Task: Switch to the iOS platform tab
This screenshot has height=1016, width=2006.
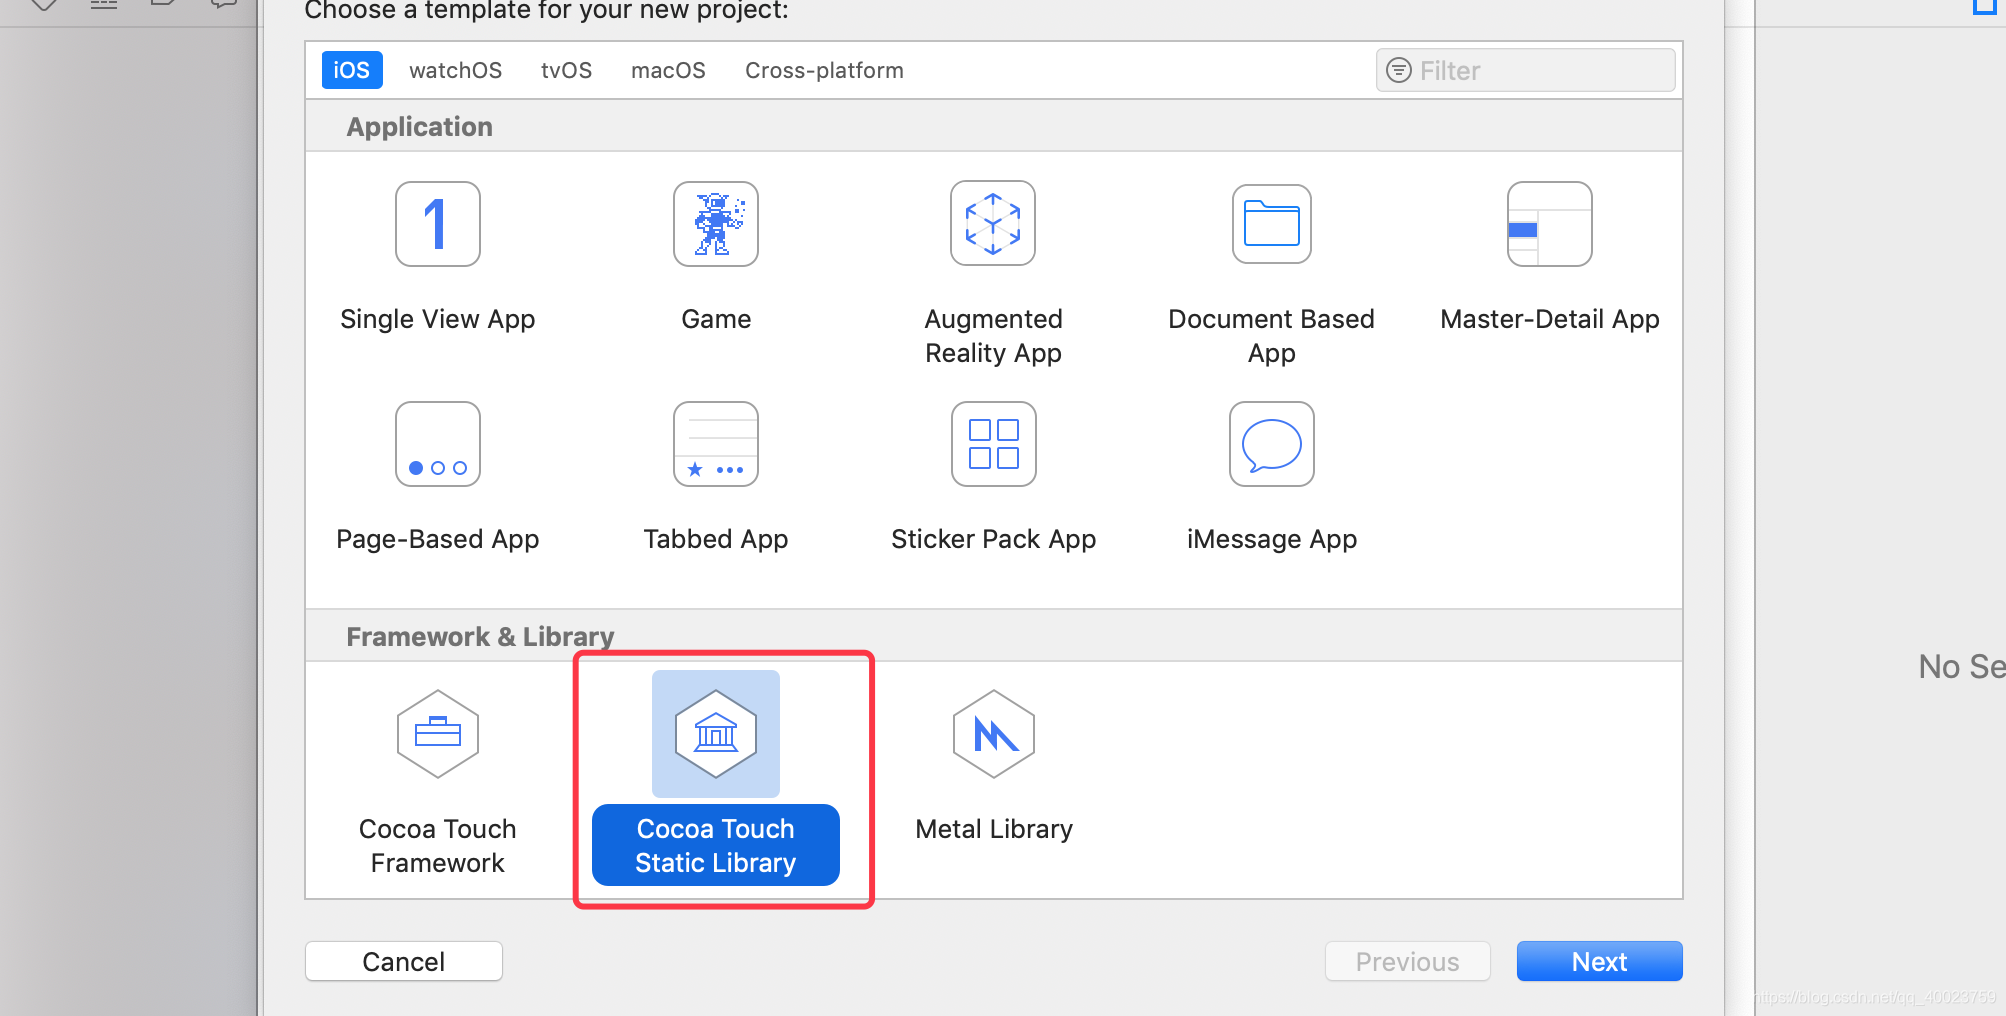Action: tap(352, 70)
